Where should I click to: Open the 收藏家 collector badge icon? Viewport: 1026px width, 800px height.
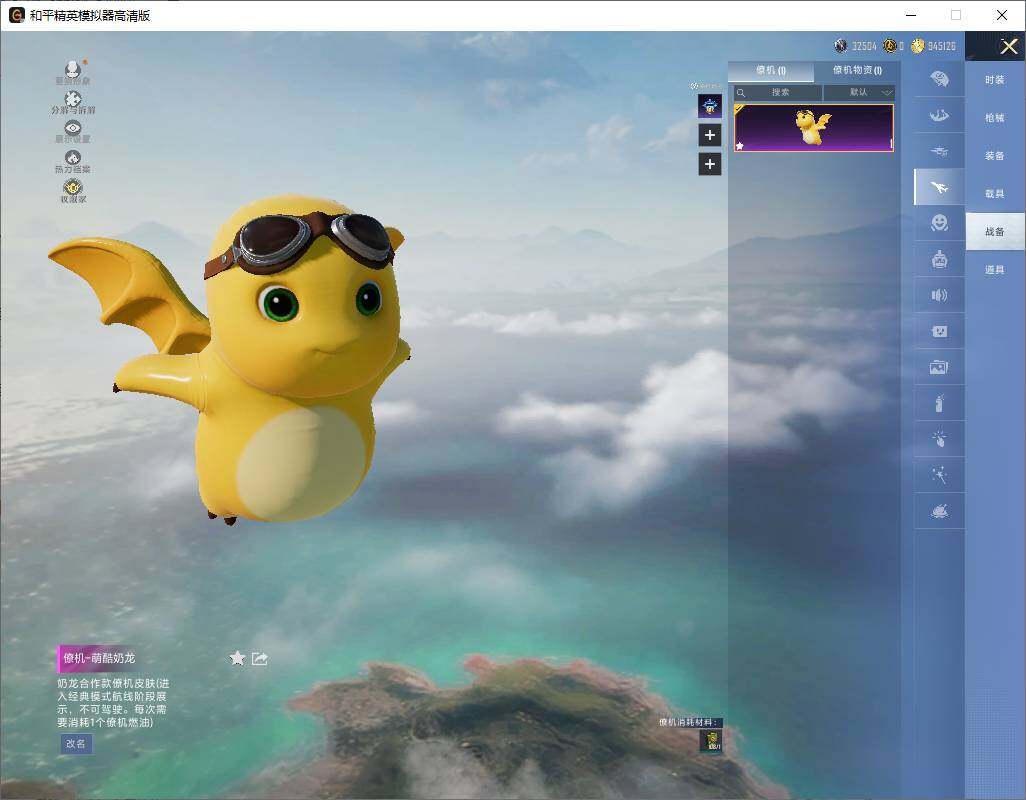tap(73, 187)
